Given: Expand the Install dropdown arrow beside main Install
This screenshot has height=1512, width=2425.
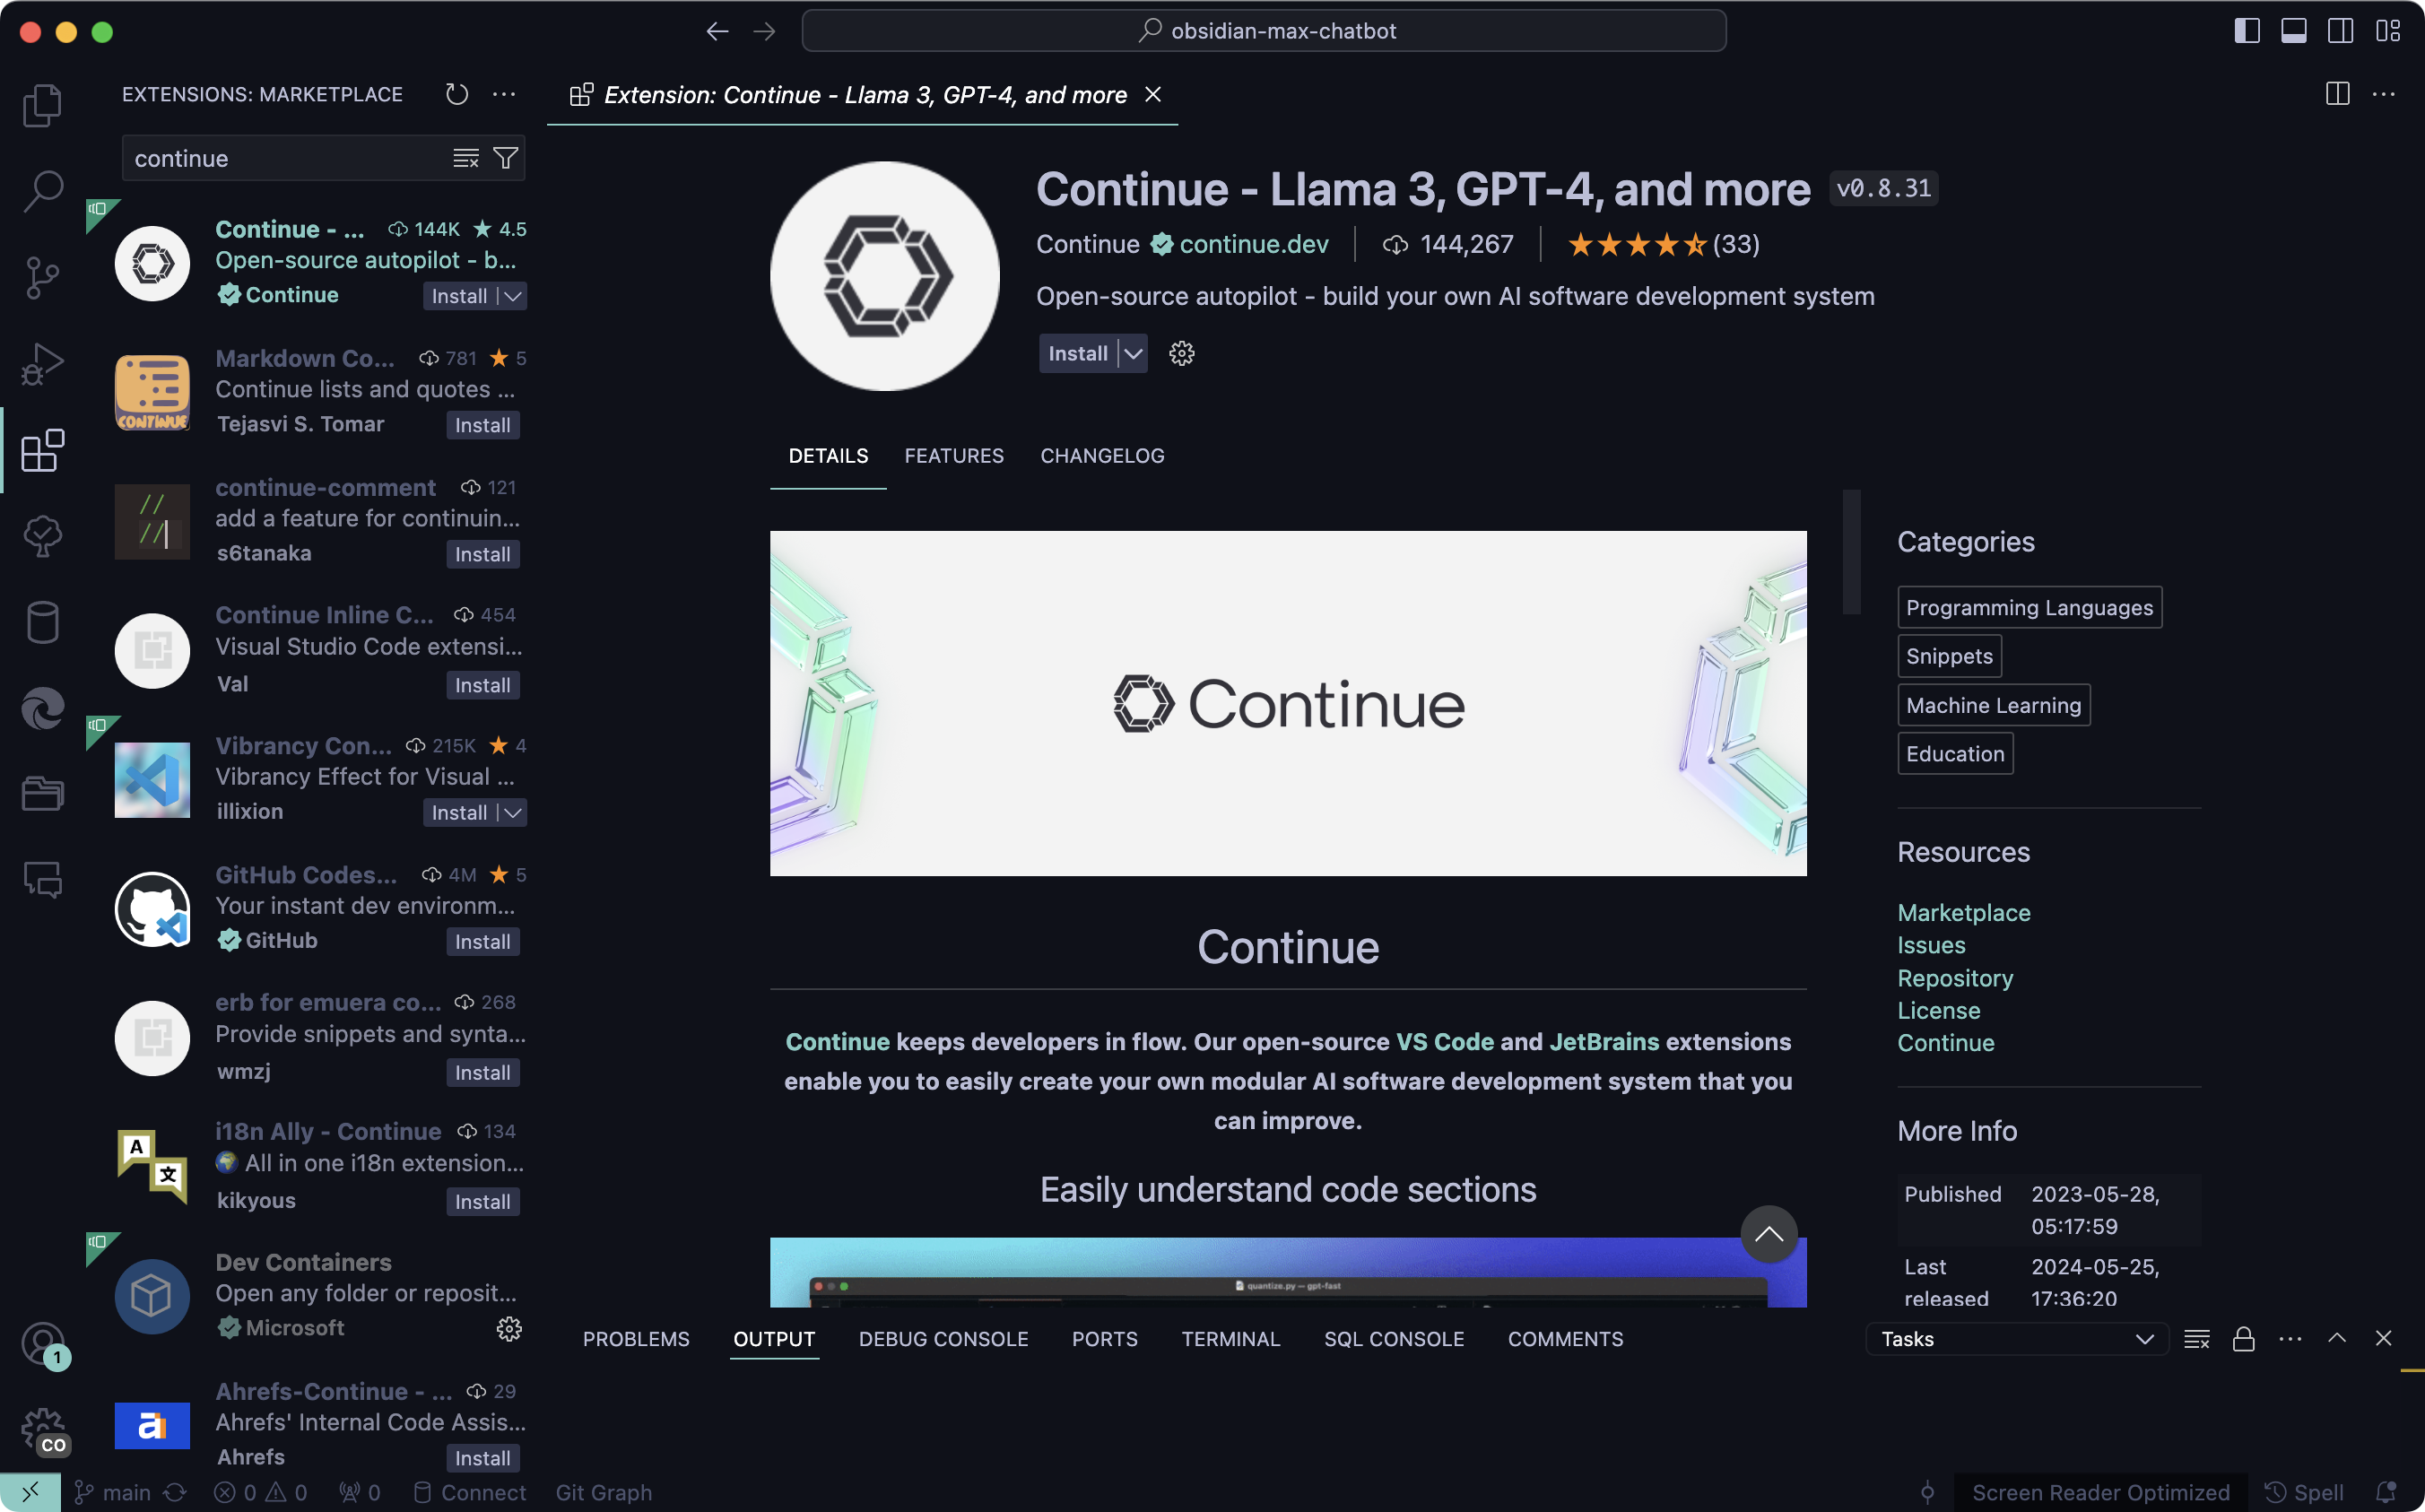Looking at the screenshot, I should tap(1133, 353).
